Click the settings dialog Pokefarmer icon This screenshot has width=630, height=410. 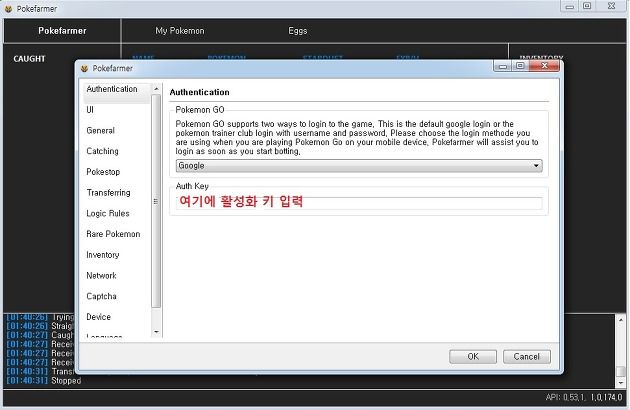point(84,68)
